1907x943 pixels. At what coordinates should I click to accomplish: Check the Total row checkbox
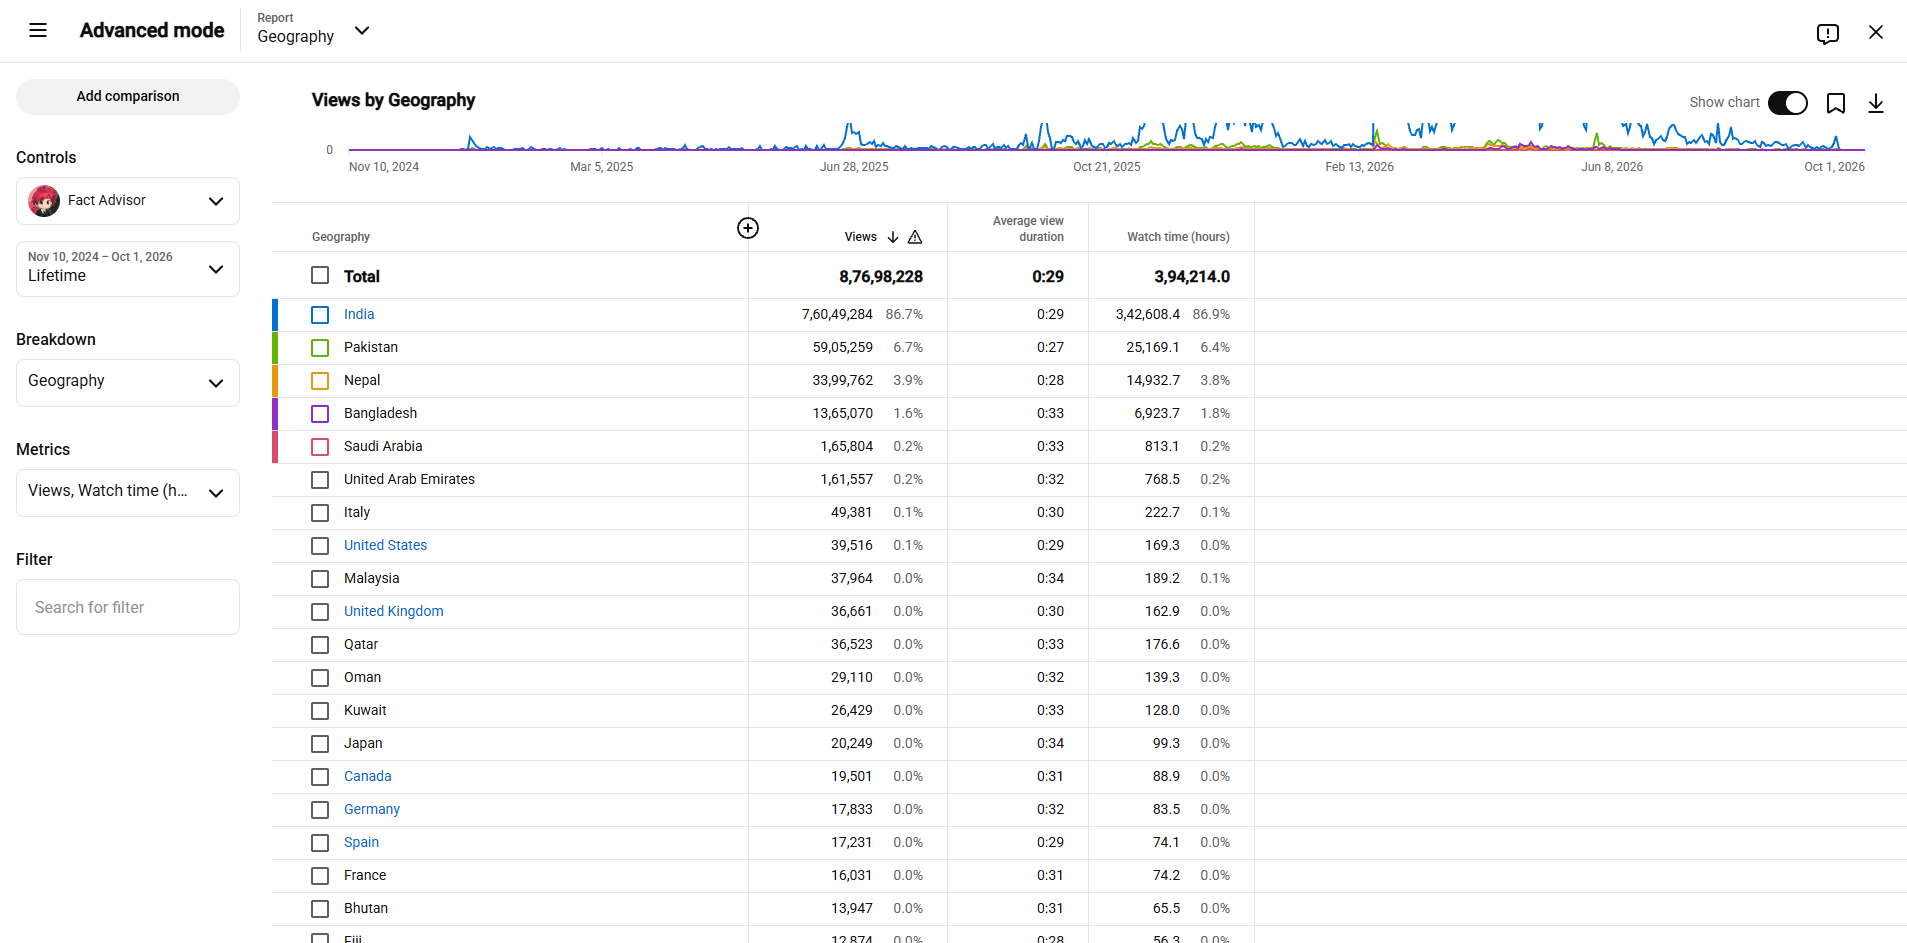coord(320,275)
